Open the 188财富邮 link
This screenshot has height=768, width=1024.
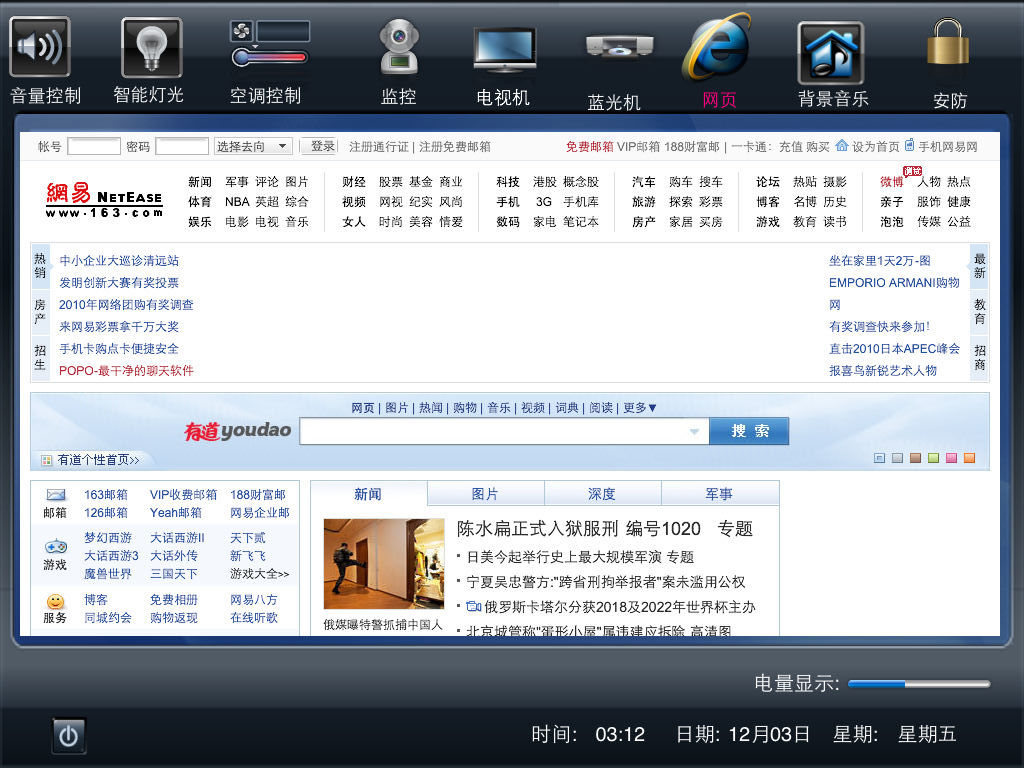click(258, 494)
